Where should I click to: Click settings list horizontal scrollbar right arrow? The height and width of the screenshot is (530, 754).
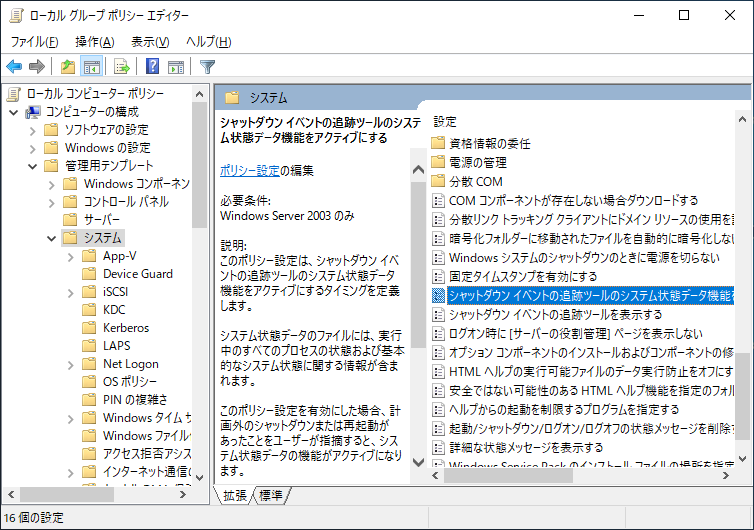726,476
